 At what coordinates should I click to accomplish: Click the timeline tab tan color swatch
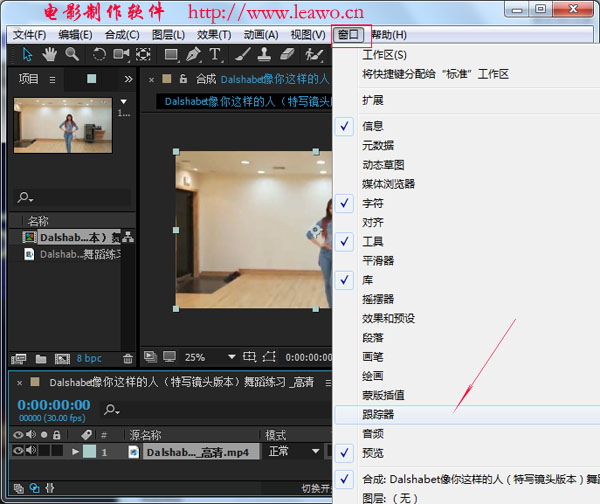pyautogui.click(x=35, y=382)
